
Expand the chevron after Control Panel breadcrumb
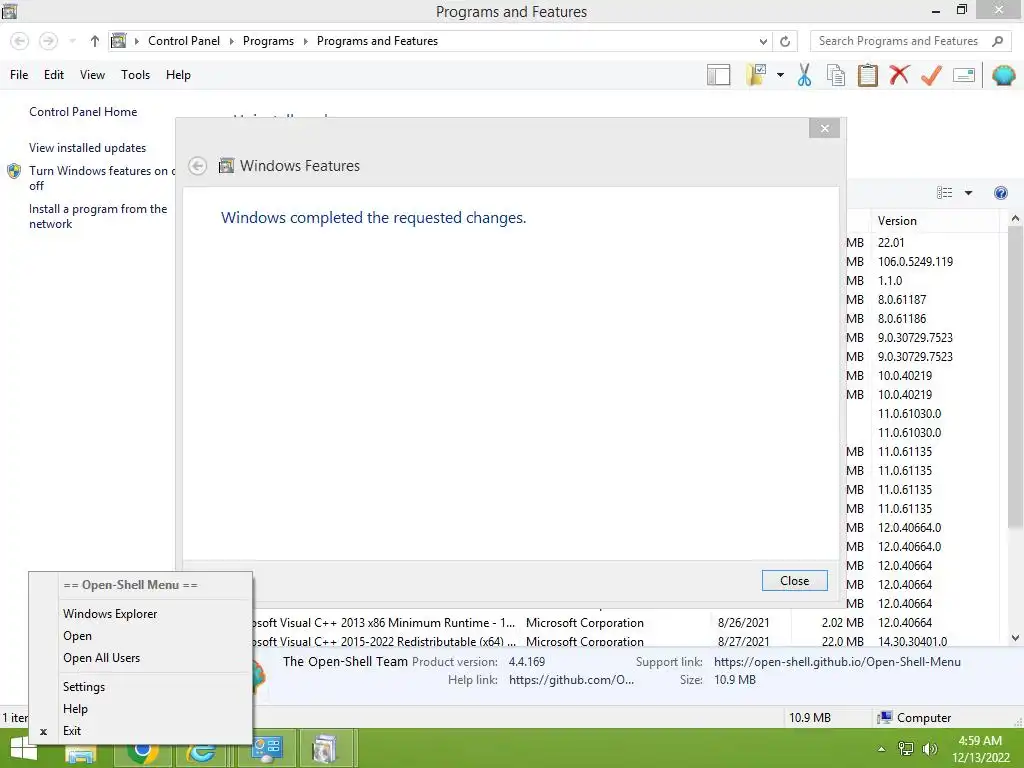coord(231,41)
